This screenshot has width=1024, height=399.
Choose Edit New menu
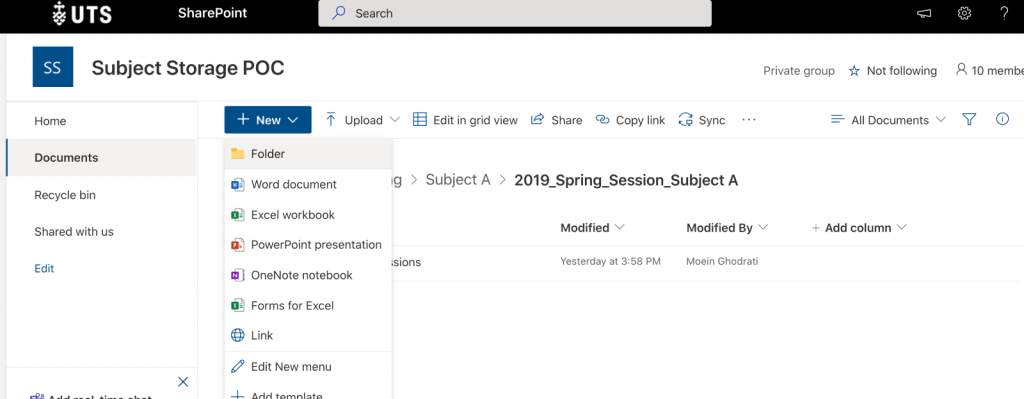tap(308, 367)
